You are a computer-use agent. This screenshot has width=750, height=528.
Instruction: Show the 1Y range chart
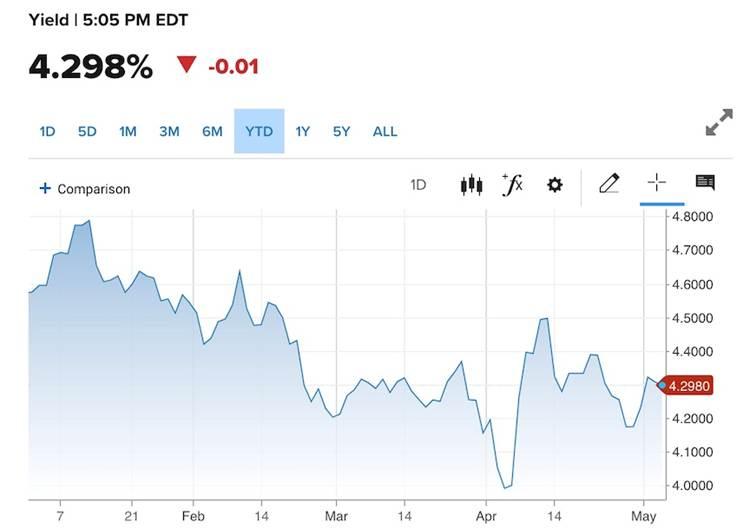click(303, 132)
